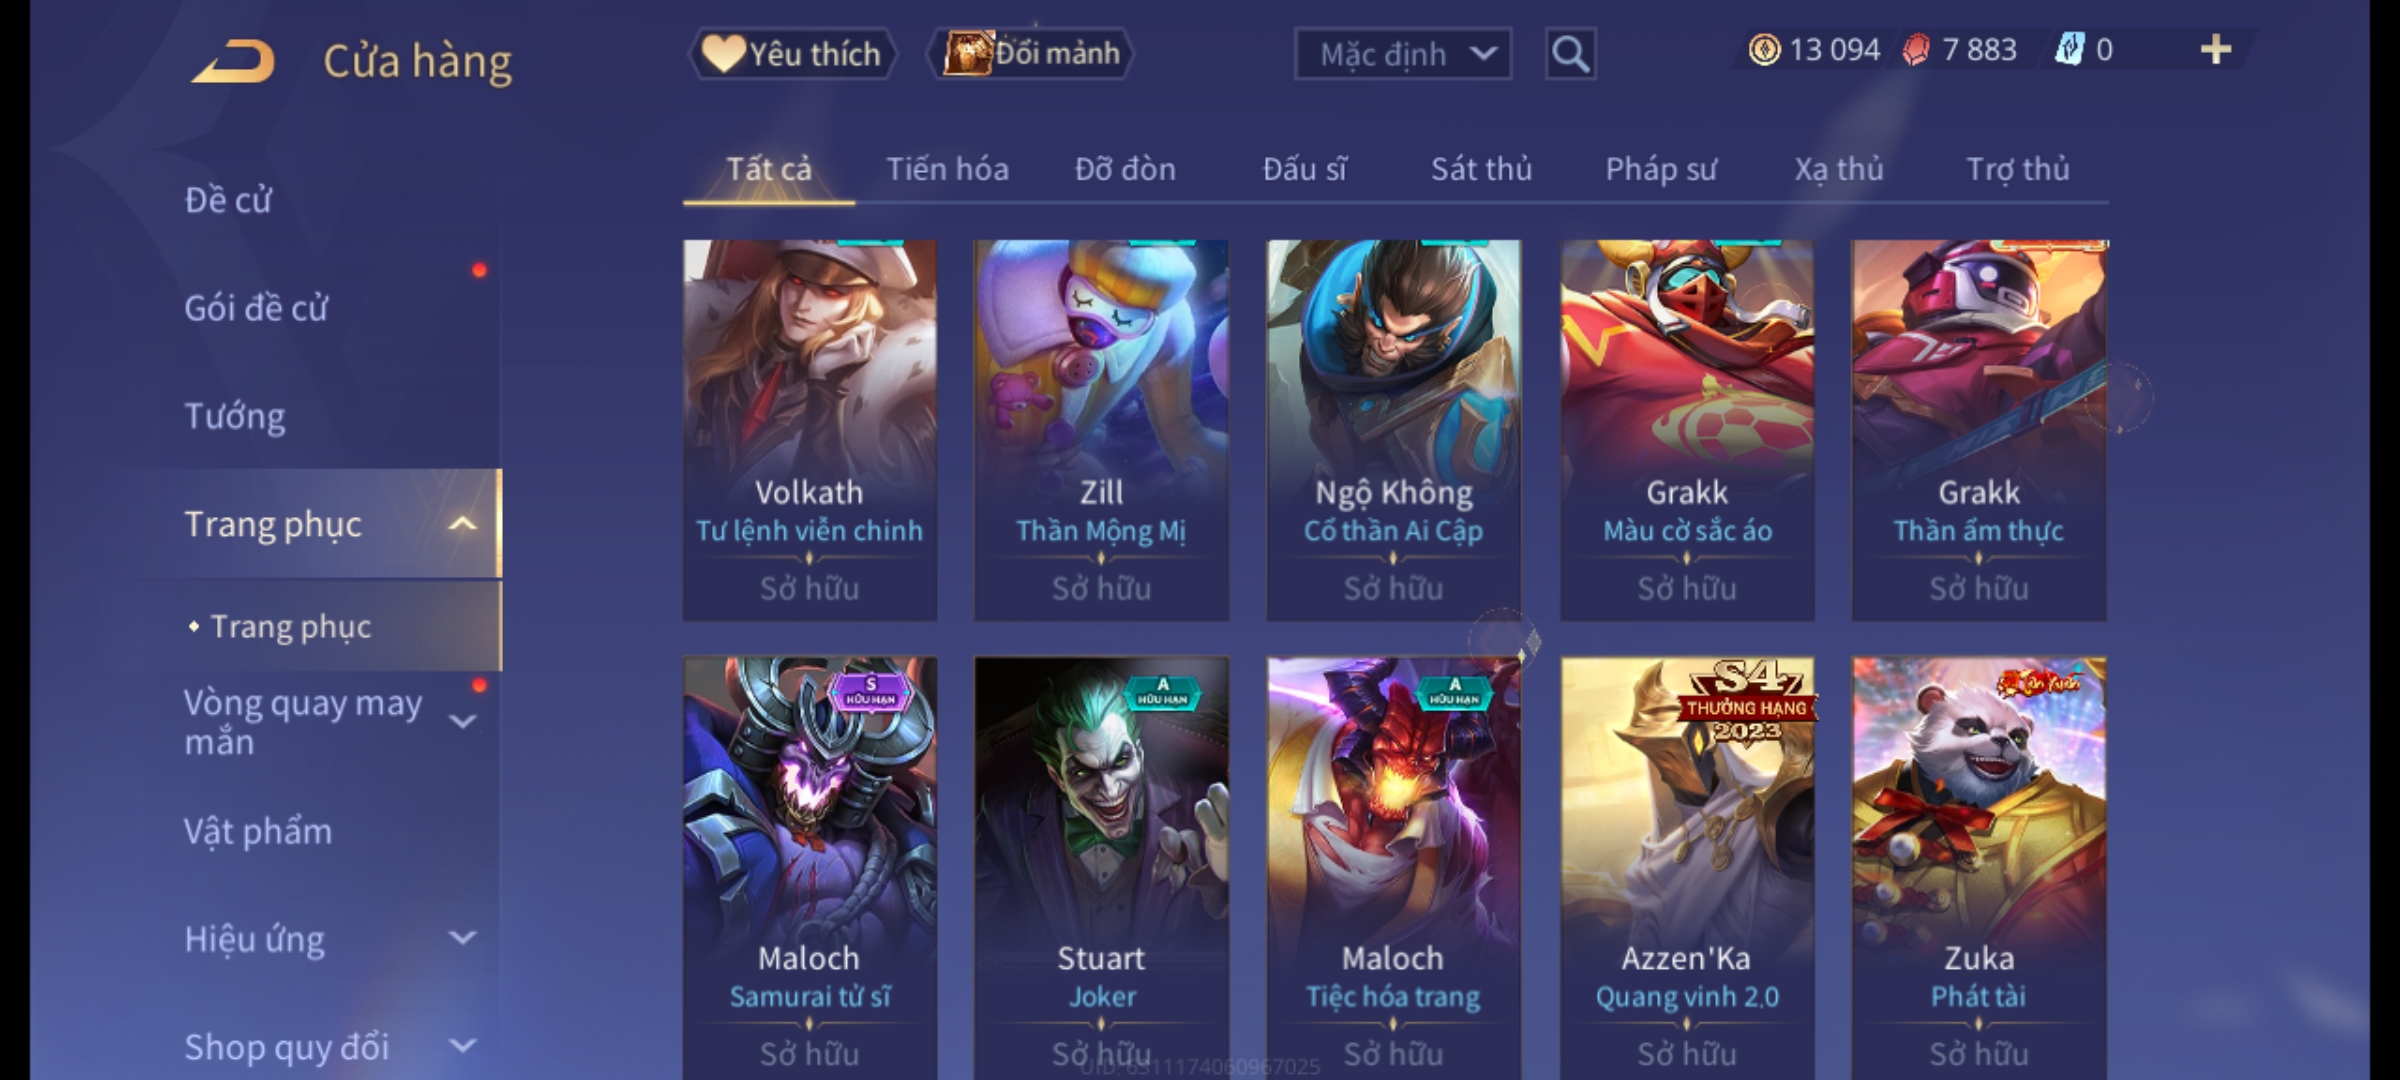Expand the Hiệu ứng sidebar section
This screenshot has width=2400, height=1080.
[462, 938]
